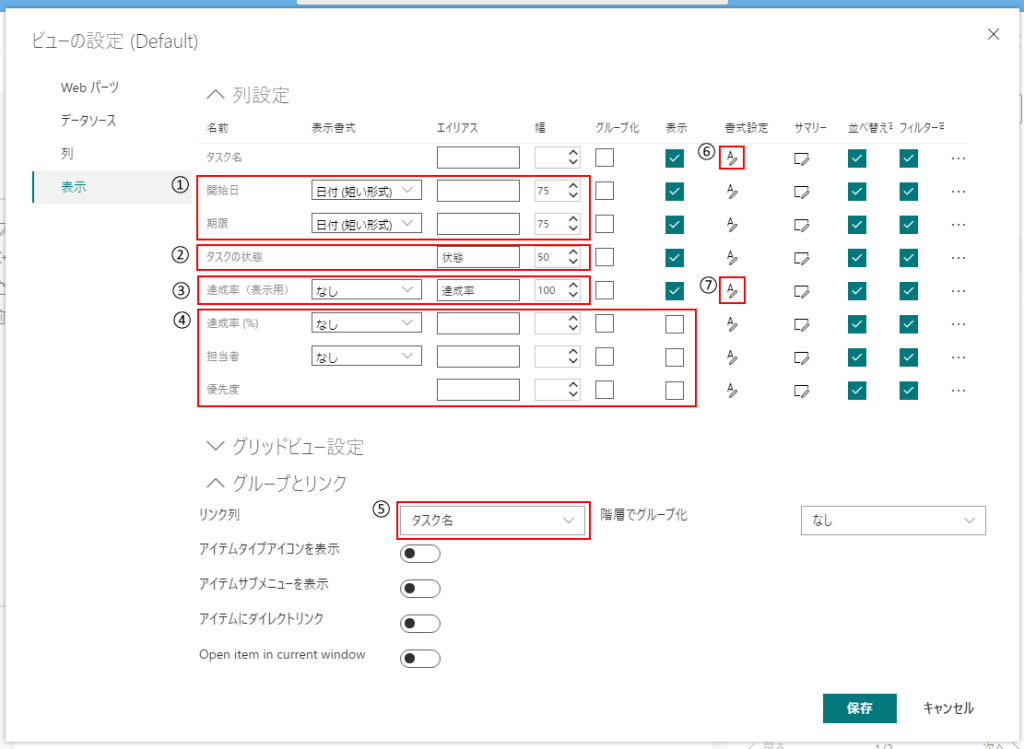Check the grouping checkbox for 開始日
This screenshot has height=749, width=1024.
pos(604,191)
